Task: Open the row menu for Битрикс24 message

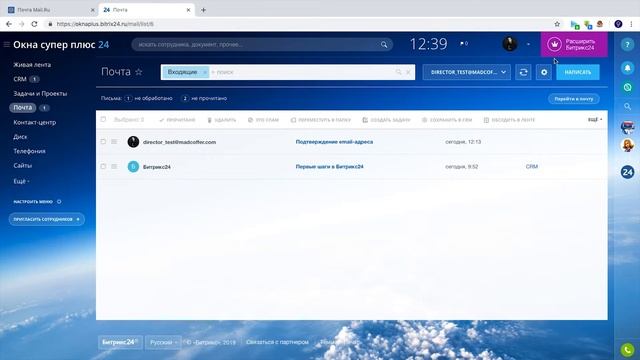Action: 114,167
